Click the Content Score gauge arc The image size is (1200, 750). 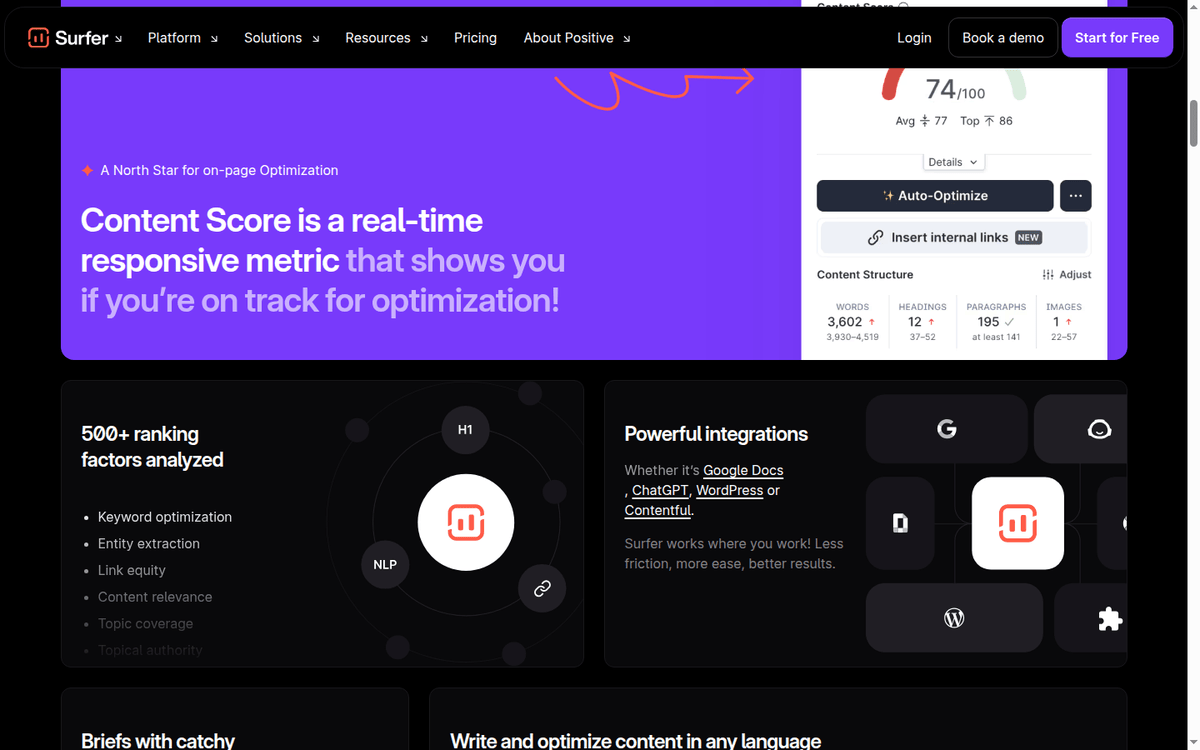pos(954,84)
